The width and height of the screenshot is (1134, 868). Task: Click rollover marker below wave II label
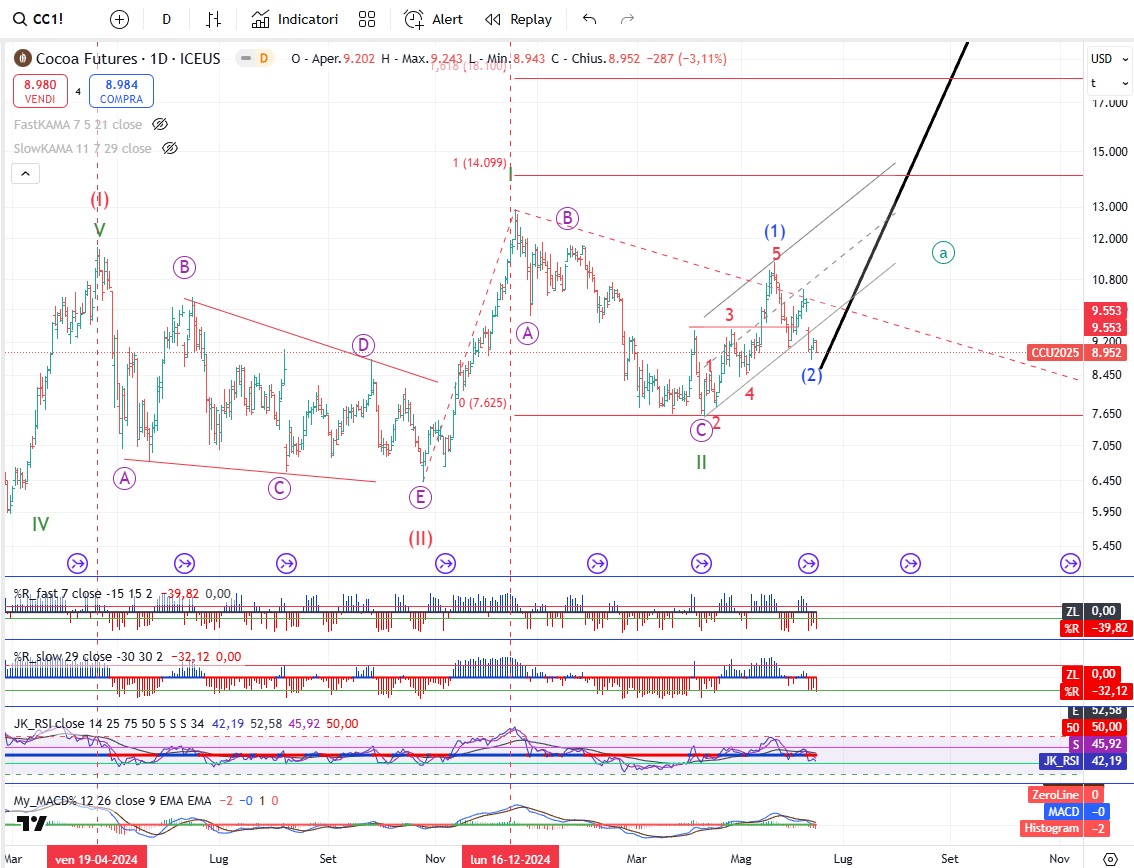702,563
